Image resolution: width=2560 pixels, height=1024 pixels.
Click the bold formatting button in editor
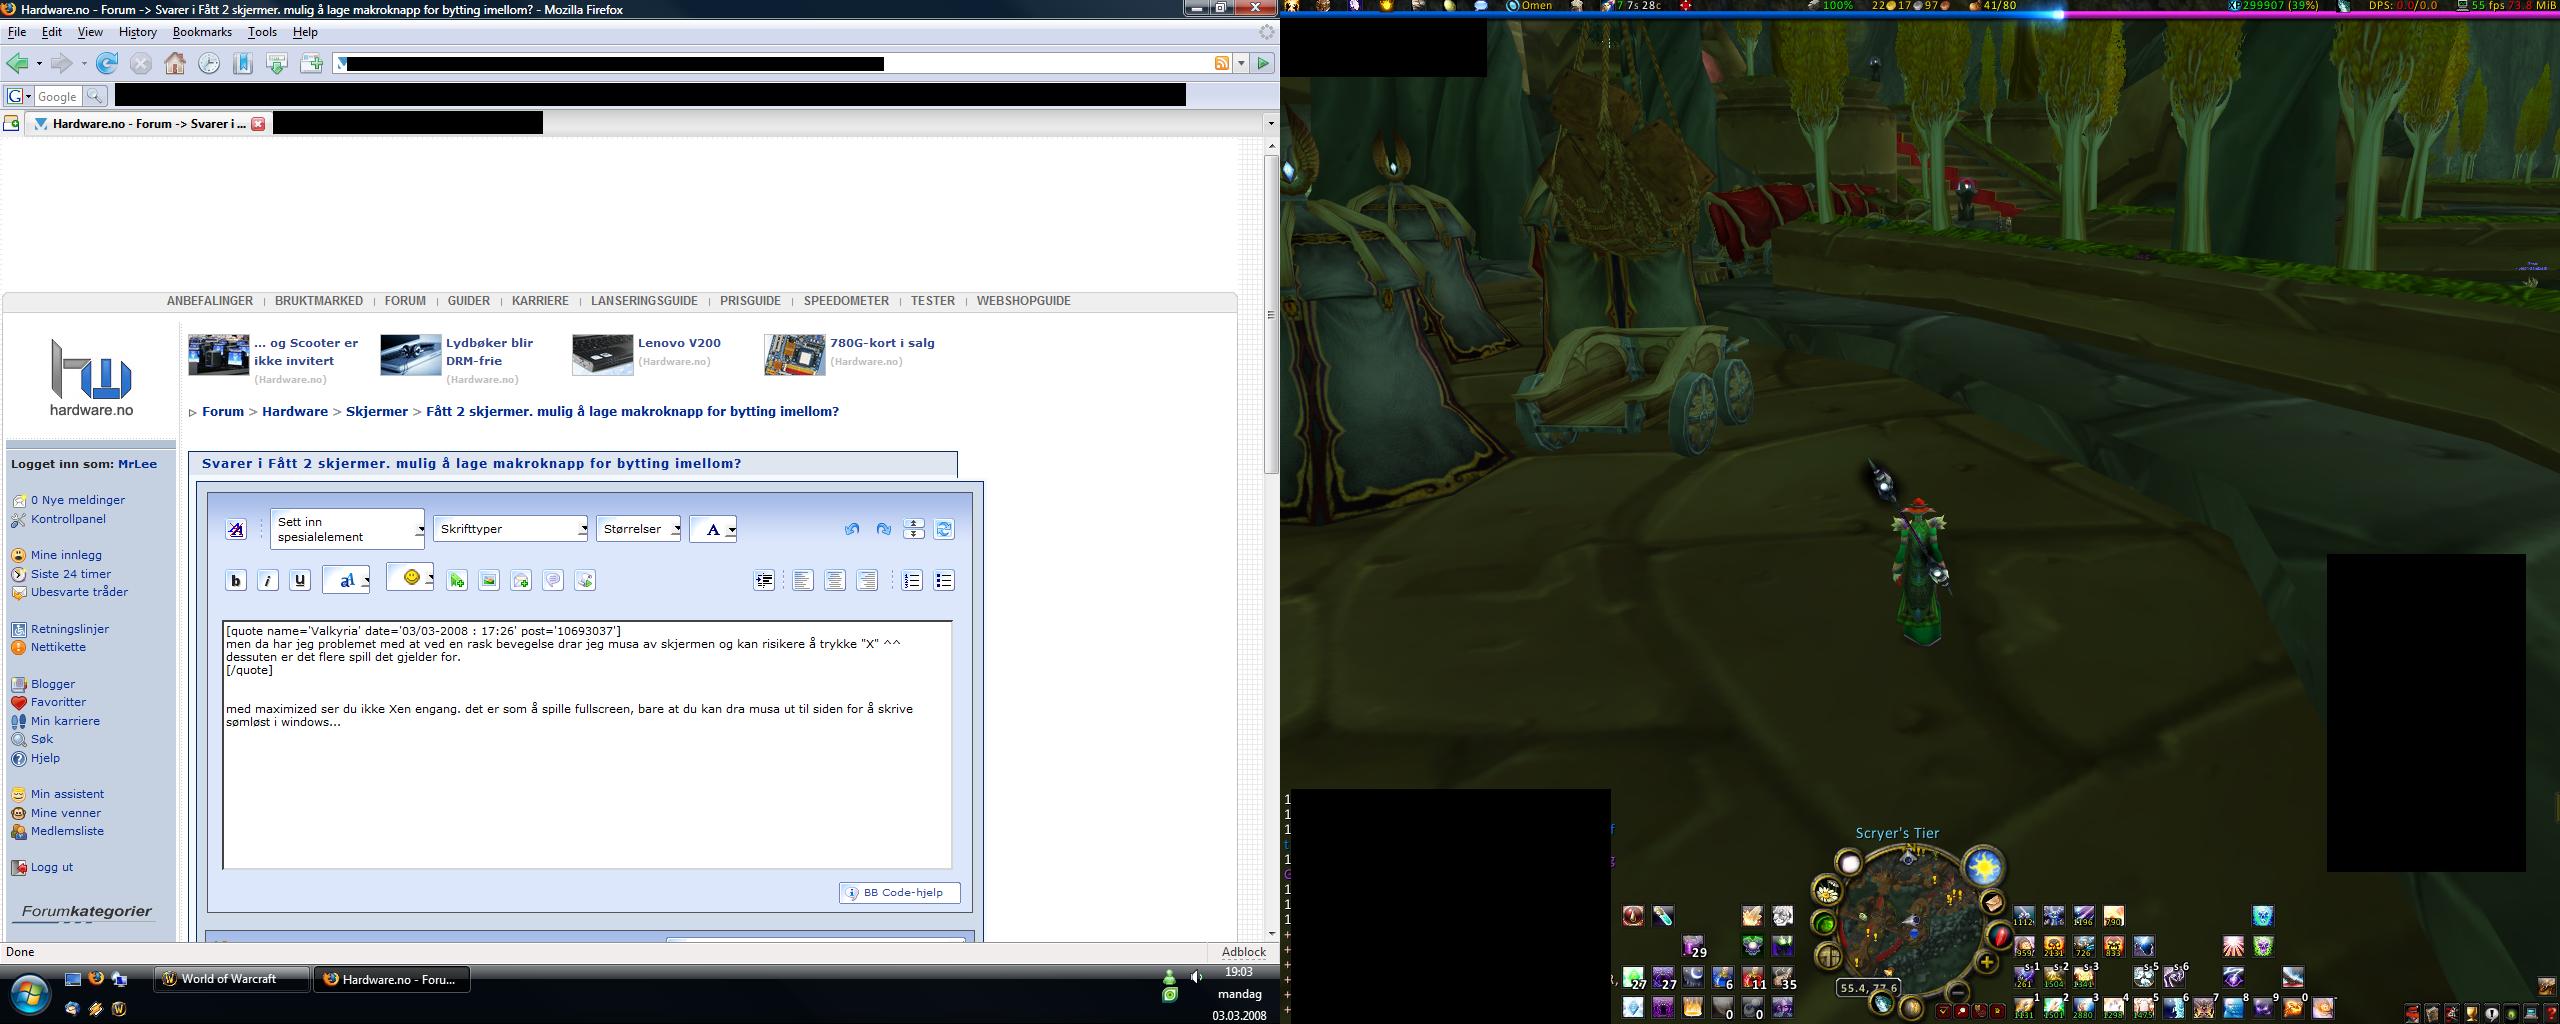click(x=236, y=580)
